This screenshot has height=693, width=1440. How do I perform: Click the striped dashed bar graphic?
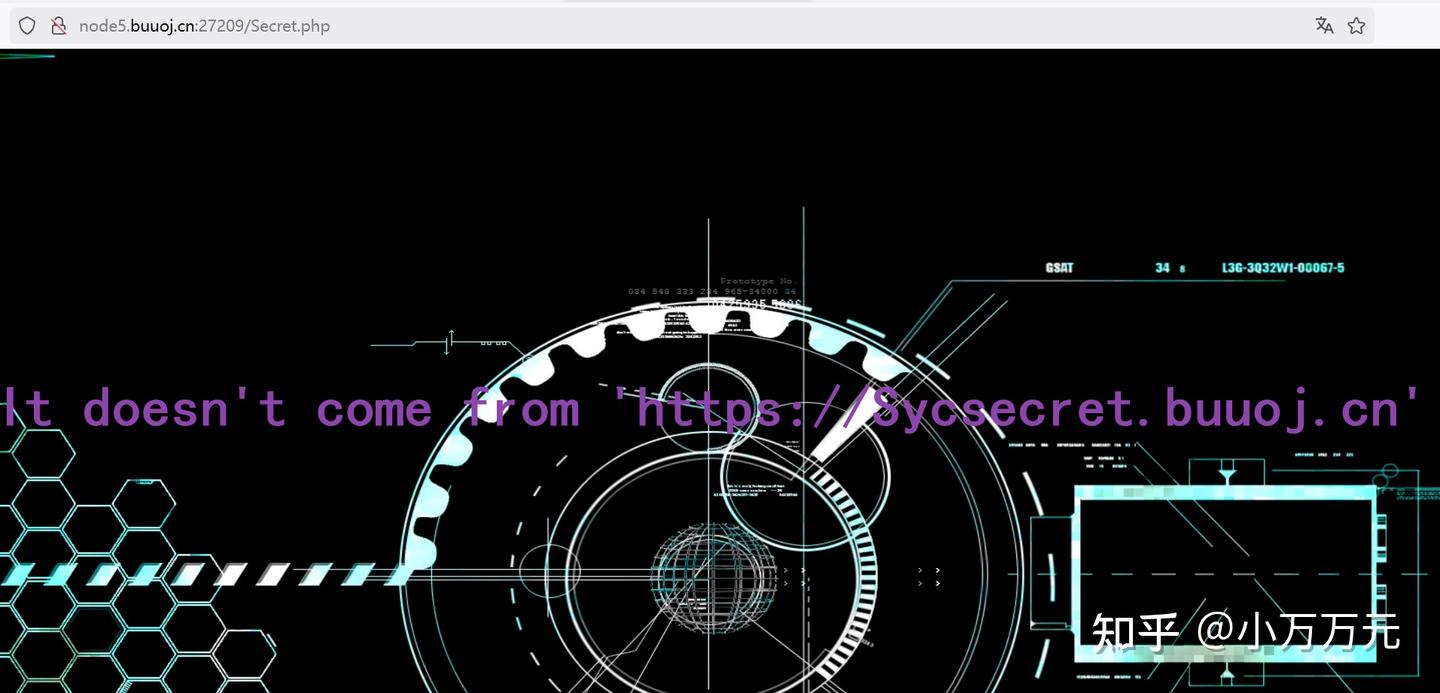click(x=205, y=574)
